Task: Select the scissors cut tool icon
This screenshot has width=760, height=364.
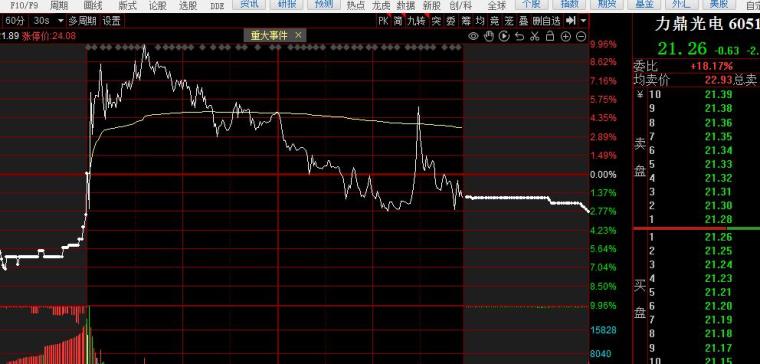Action: (535, 36)
